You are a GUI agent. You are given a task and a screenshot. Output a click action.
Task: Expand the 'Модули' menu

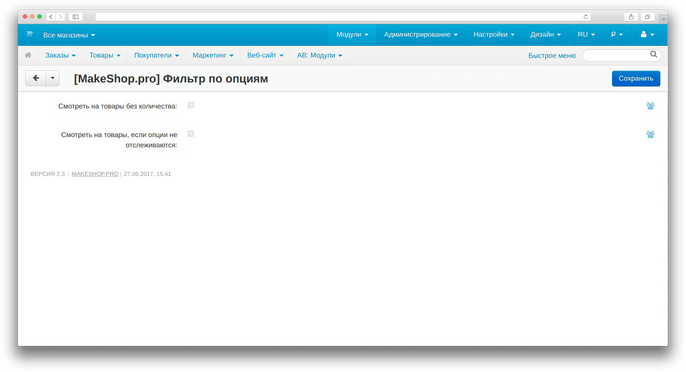coord(352,34)
